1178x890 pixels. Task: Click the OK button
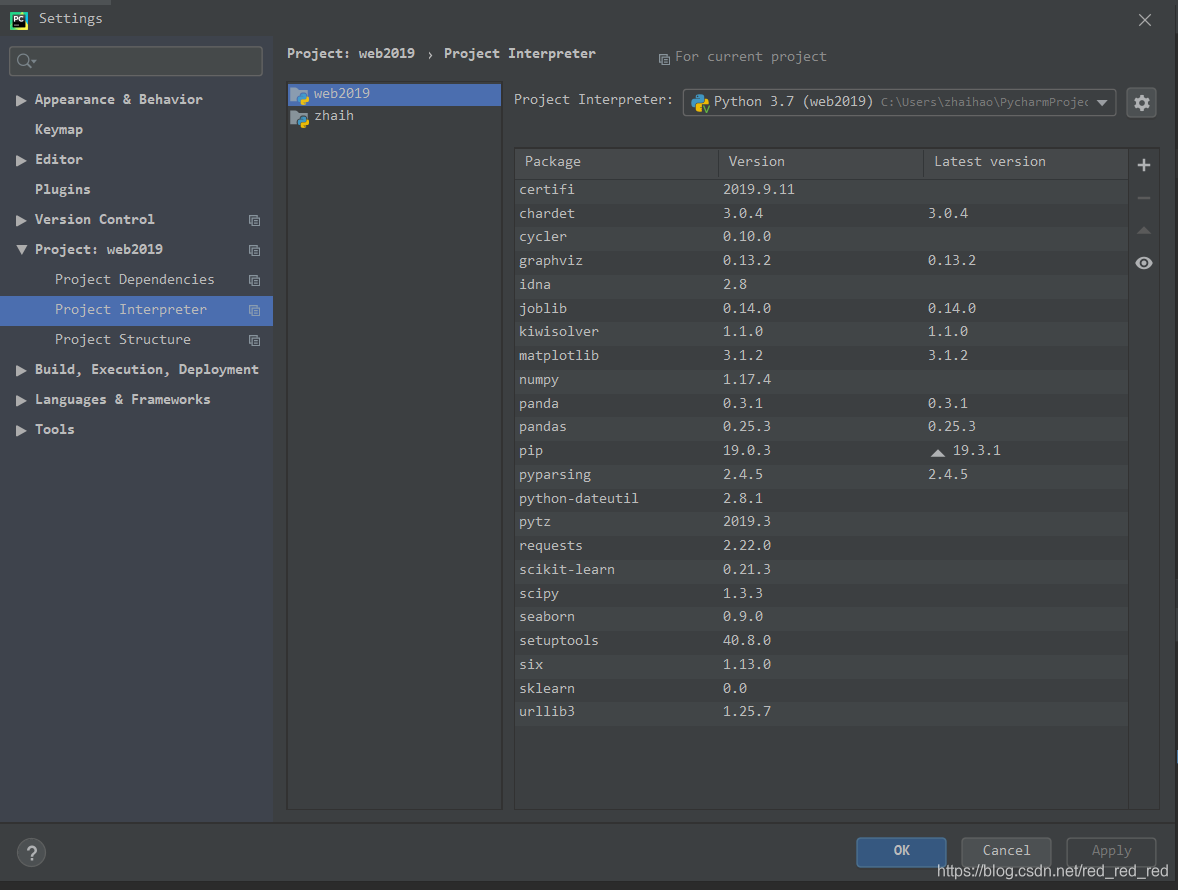(901, 852)
